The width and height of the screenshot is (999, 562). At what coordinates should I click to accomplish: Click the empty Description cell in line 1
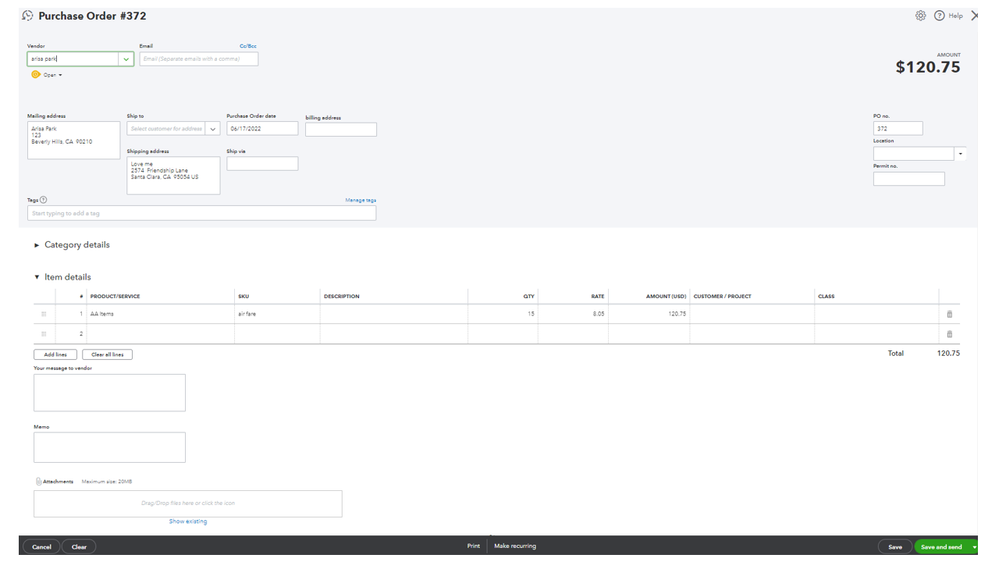pyautogui.click(x=394, y=314)
